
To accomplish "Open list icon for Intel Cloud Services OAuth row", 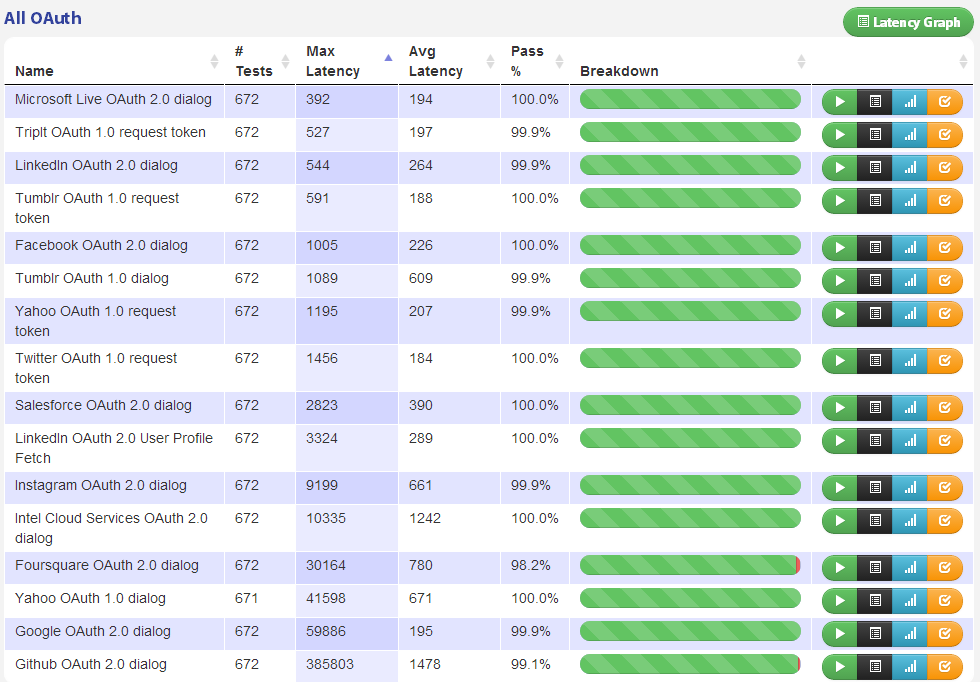I will pos(875,521).
